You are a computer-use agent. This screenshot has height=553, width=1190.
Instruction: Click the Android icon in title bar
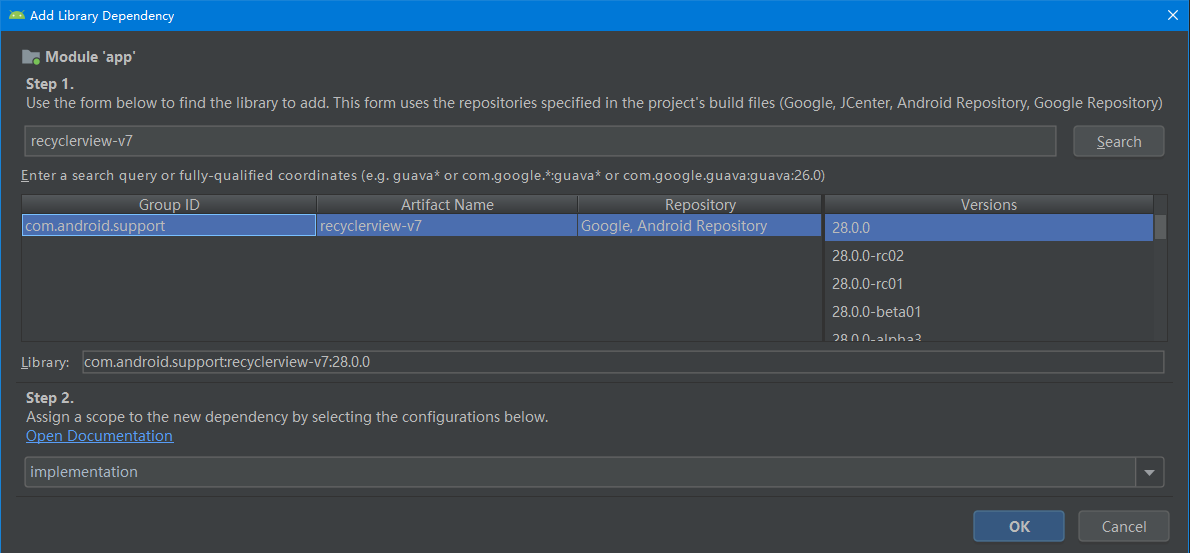tap(16, 15)
